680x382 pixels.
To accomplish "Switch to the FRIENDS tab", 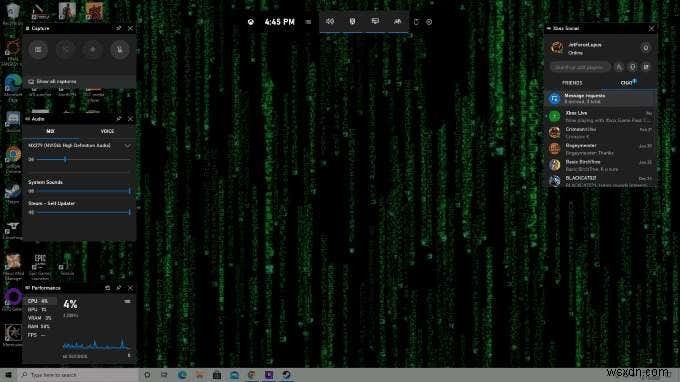I will tap(572, 83).
